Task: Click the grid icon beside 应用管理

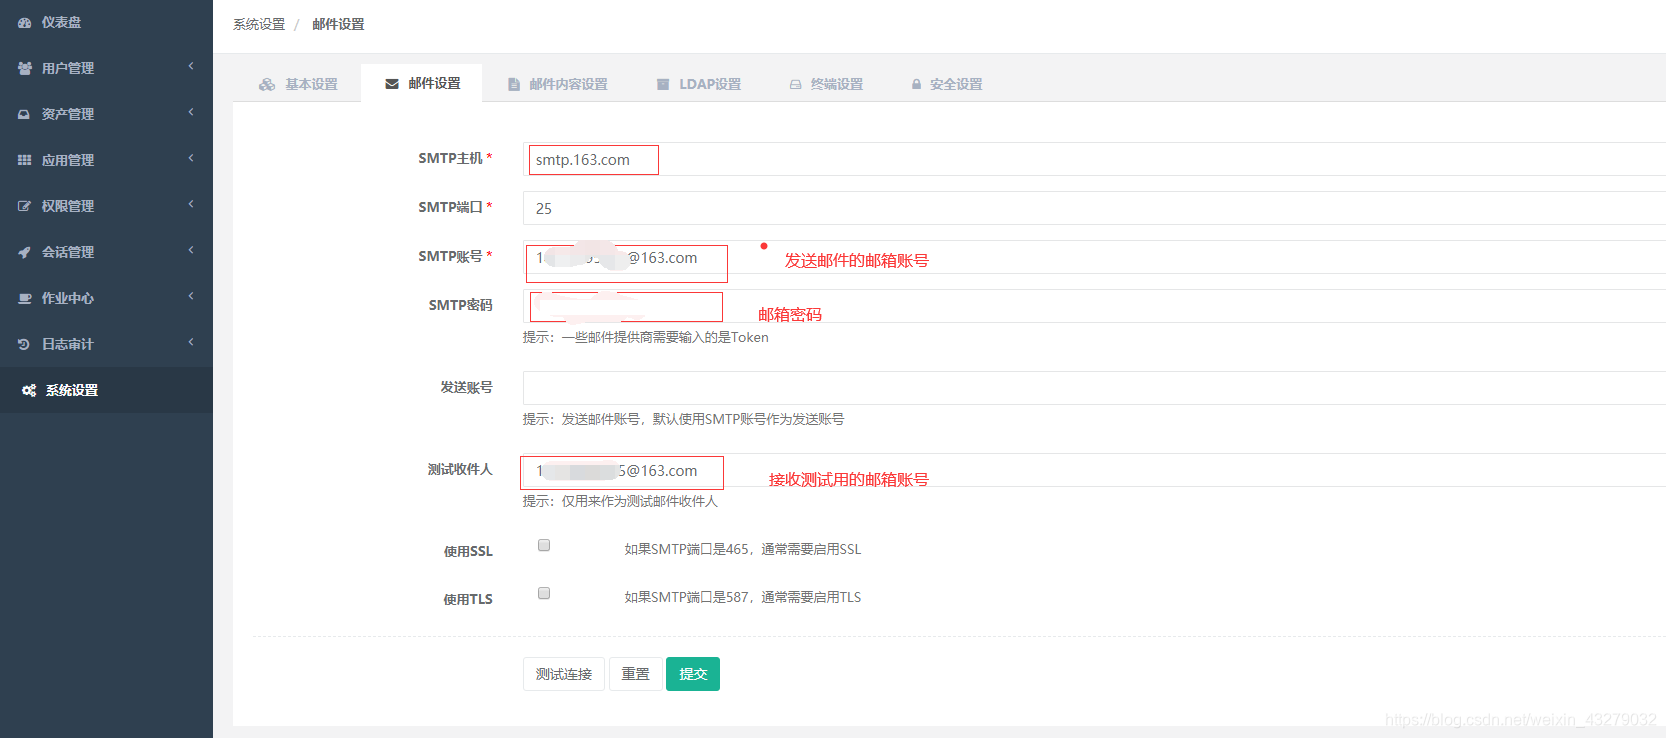Action: (24, 161)
